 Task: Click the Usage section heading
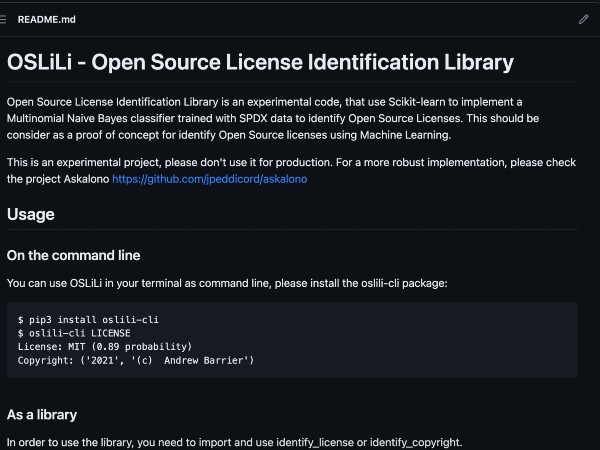31,214
